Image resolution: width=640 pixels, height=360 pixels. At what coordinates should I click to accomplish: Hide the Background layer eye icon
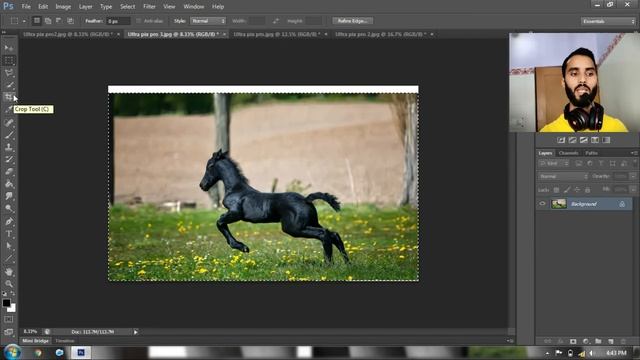click(x=542, y=204)
